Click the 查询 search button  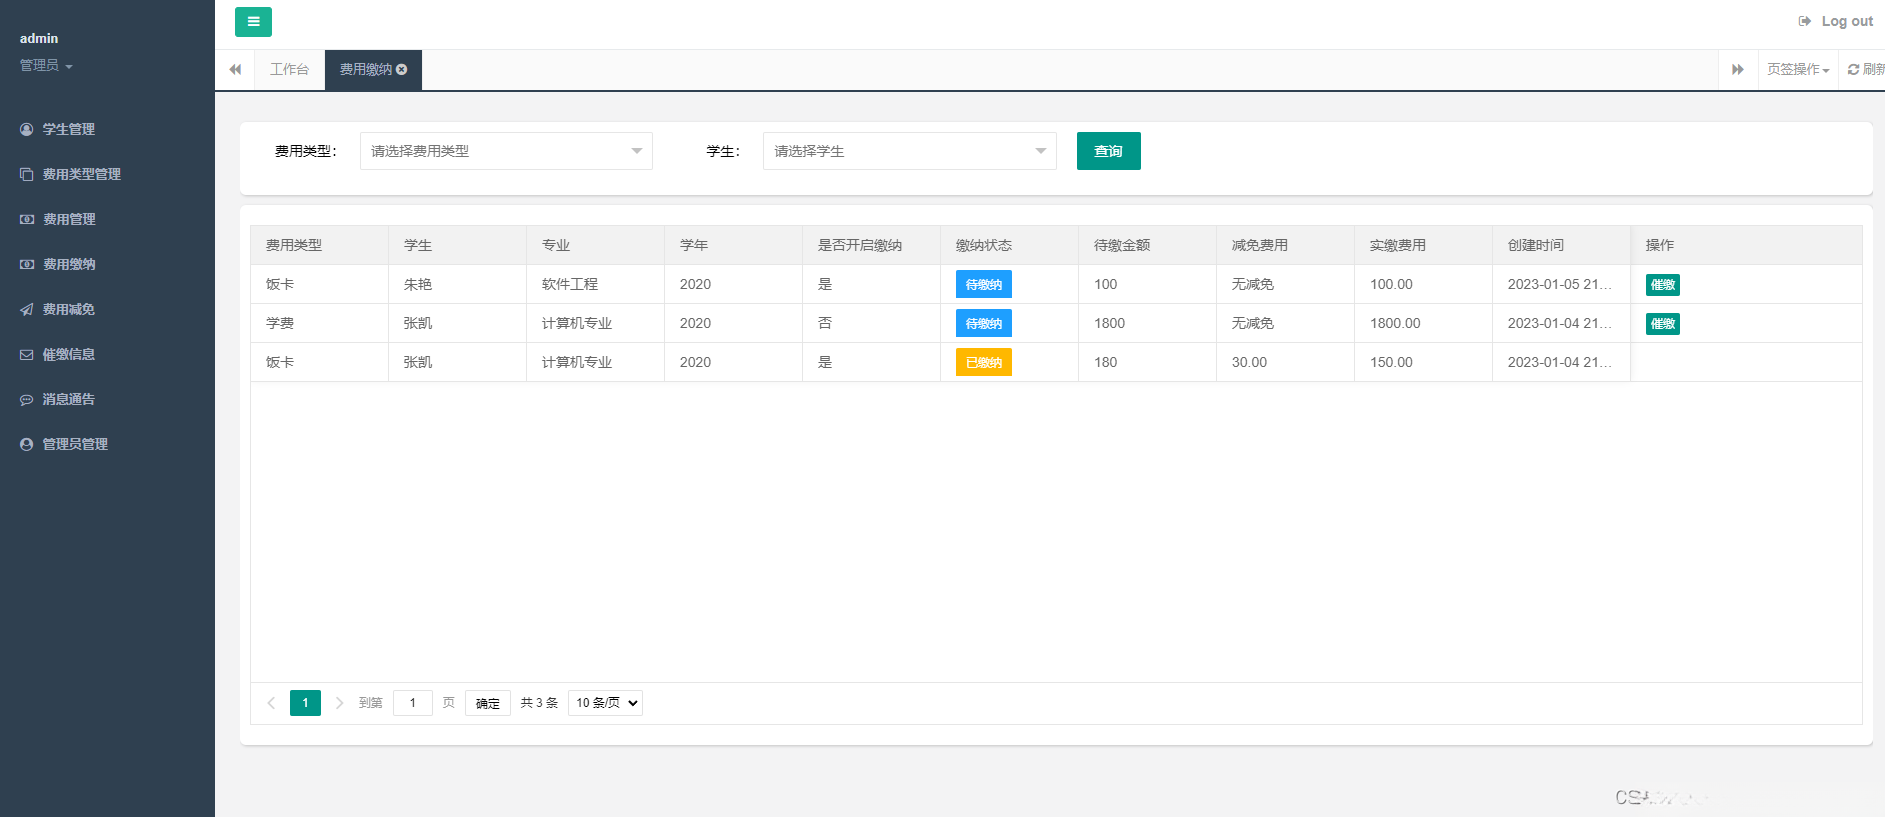pyautogui.click(x=1108, y=151)
